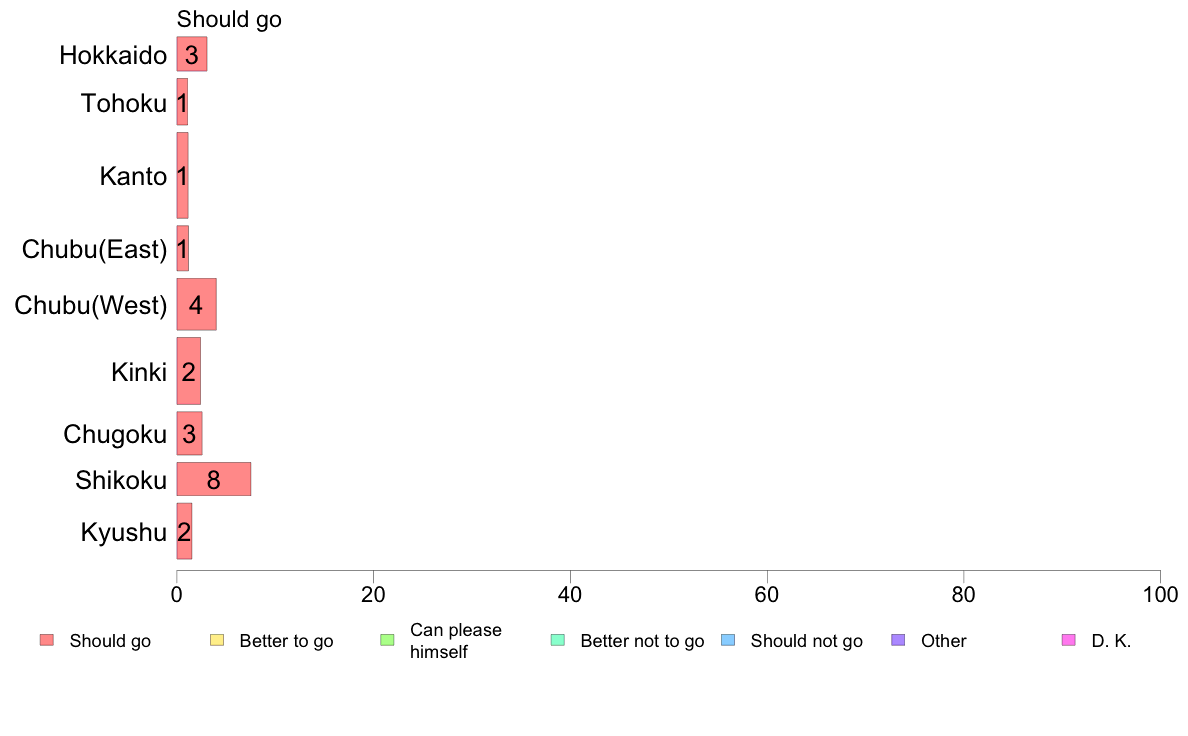
Task: Click the yellow Better to go swatch
Action: coord(217,640)
